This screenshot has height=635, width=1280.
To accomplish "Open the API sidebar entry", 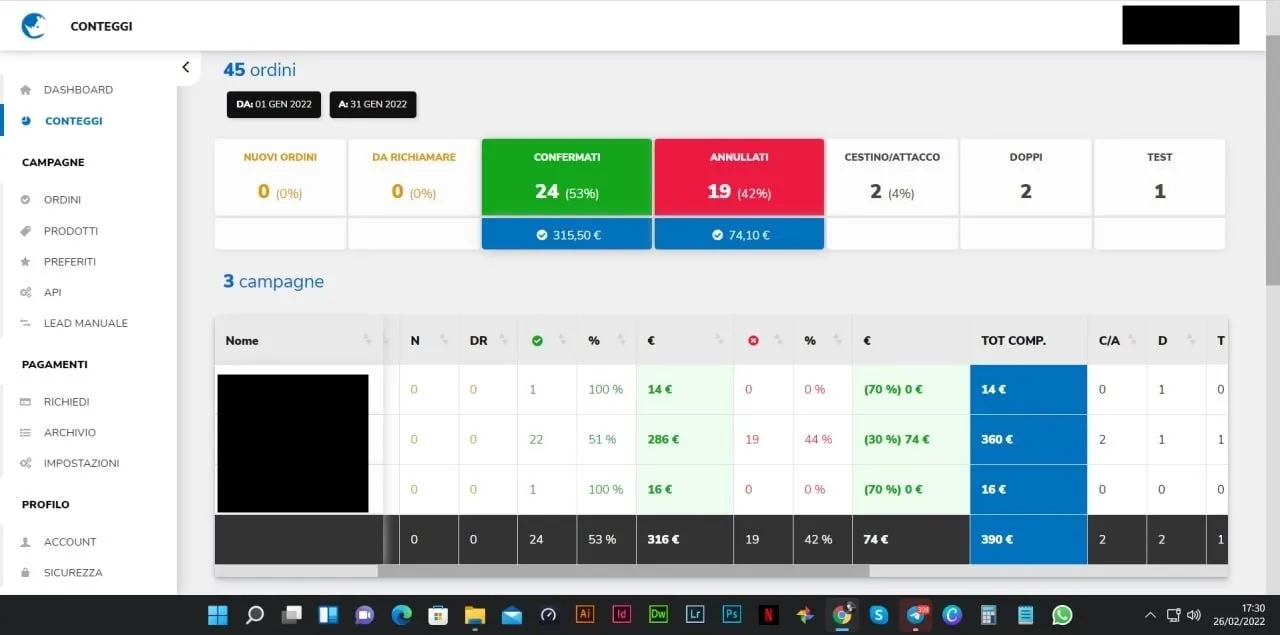I will pos(52,293).
